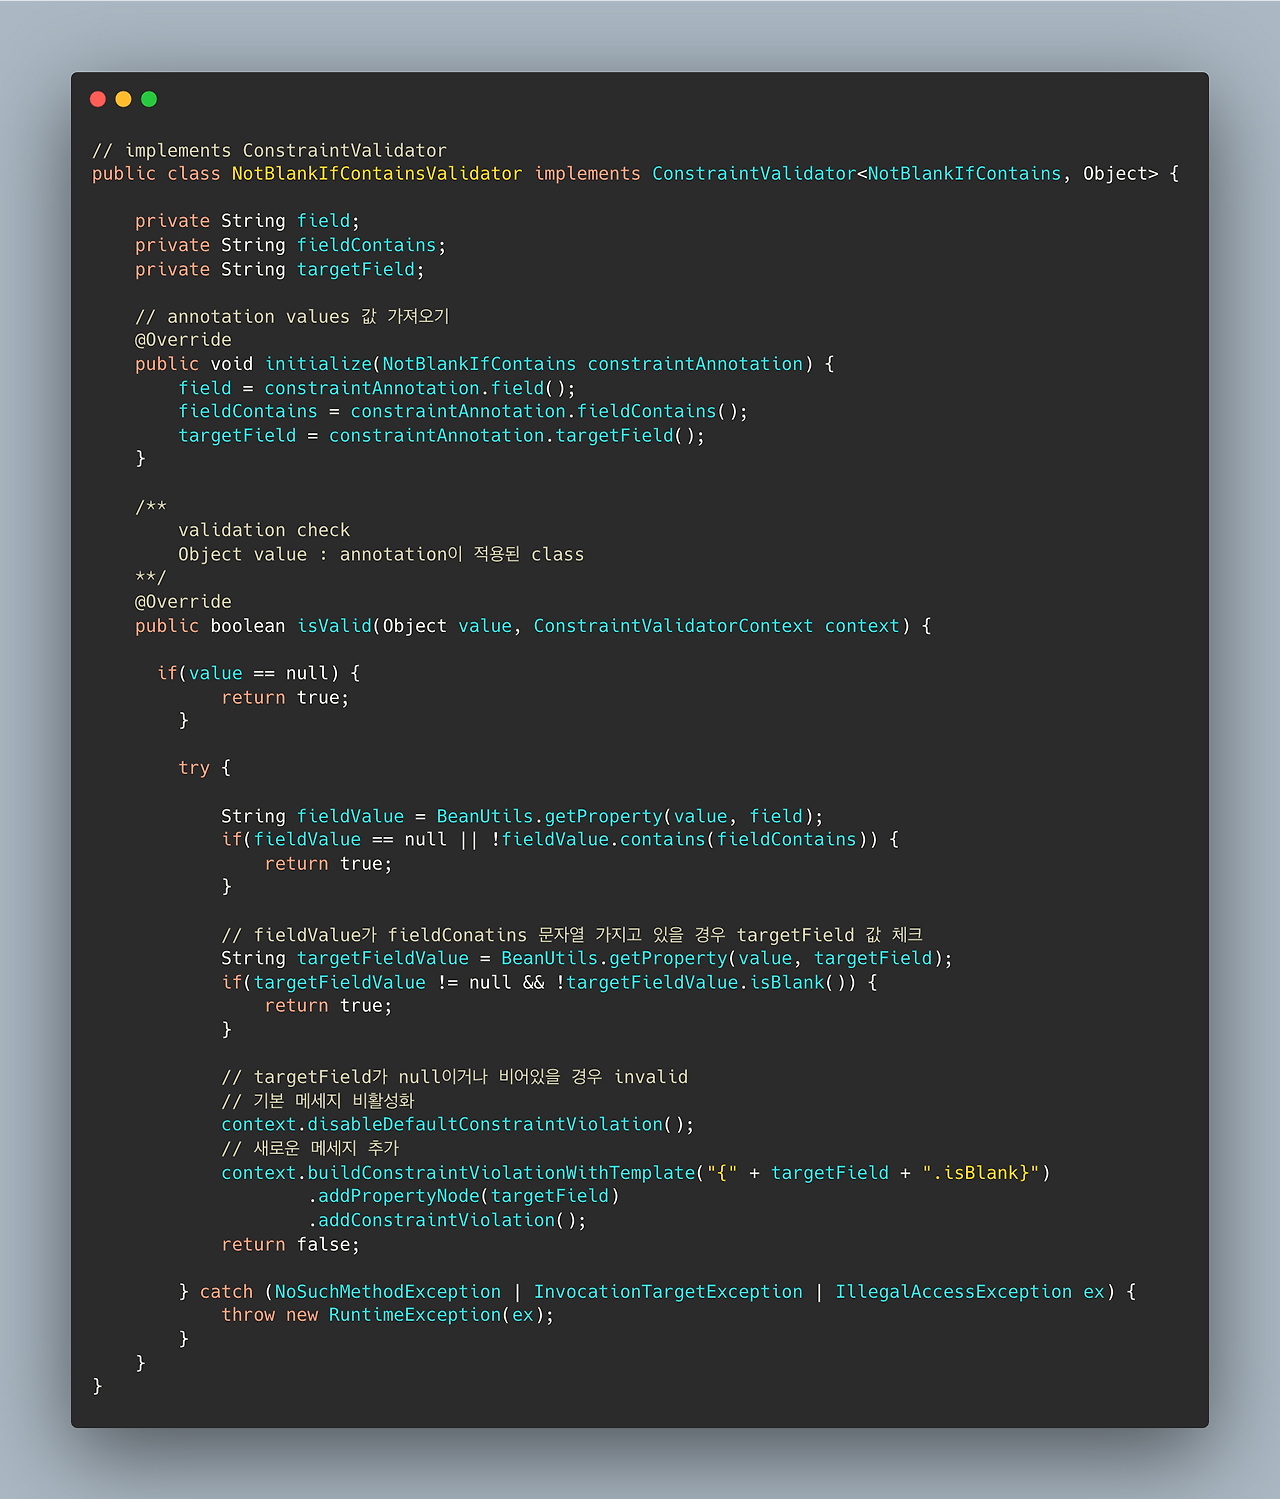Select the line "private String field;"

coord(247,221)
